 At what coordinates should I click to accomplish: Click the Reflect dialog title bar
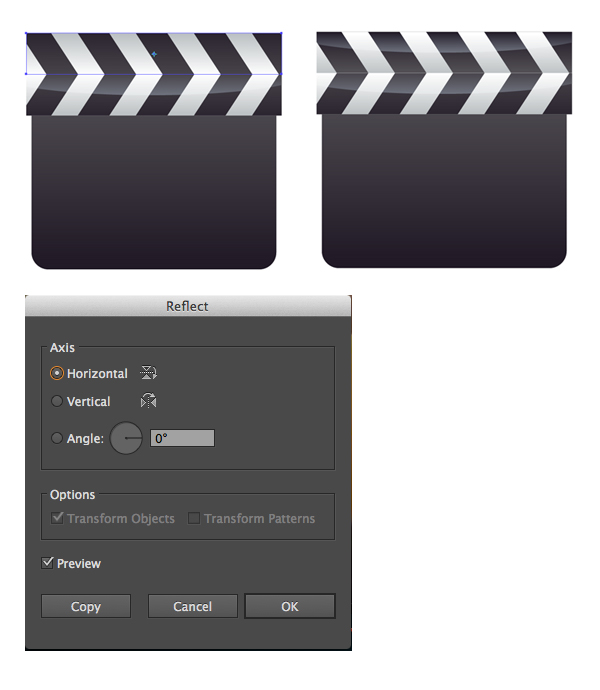click(188, 306)
